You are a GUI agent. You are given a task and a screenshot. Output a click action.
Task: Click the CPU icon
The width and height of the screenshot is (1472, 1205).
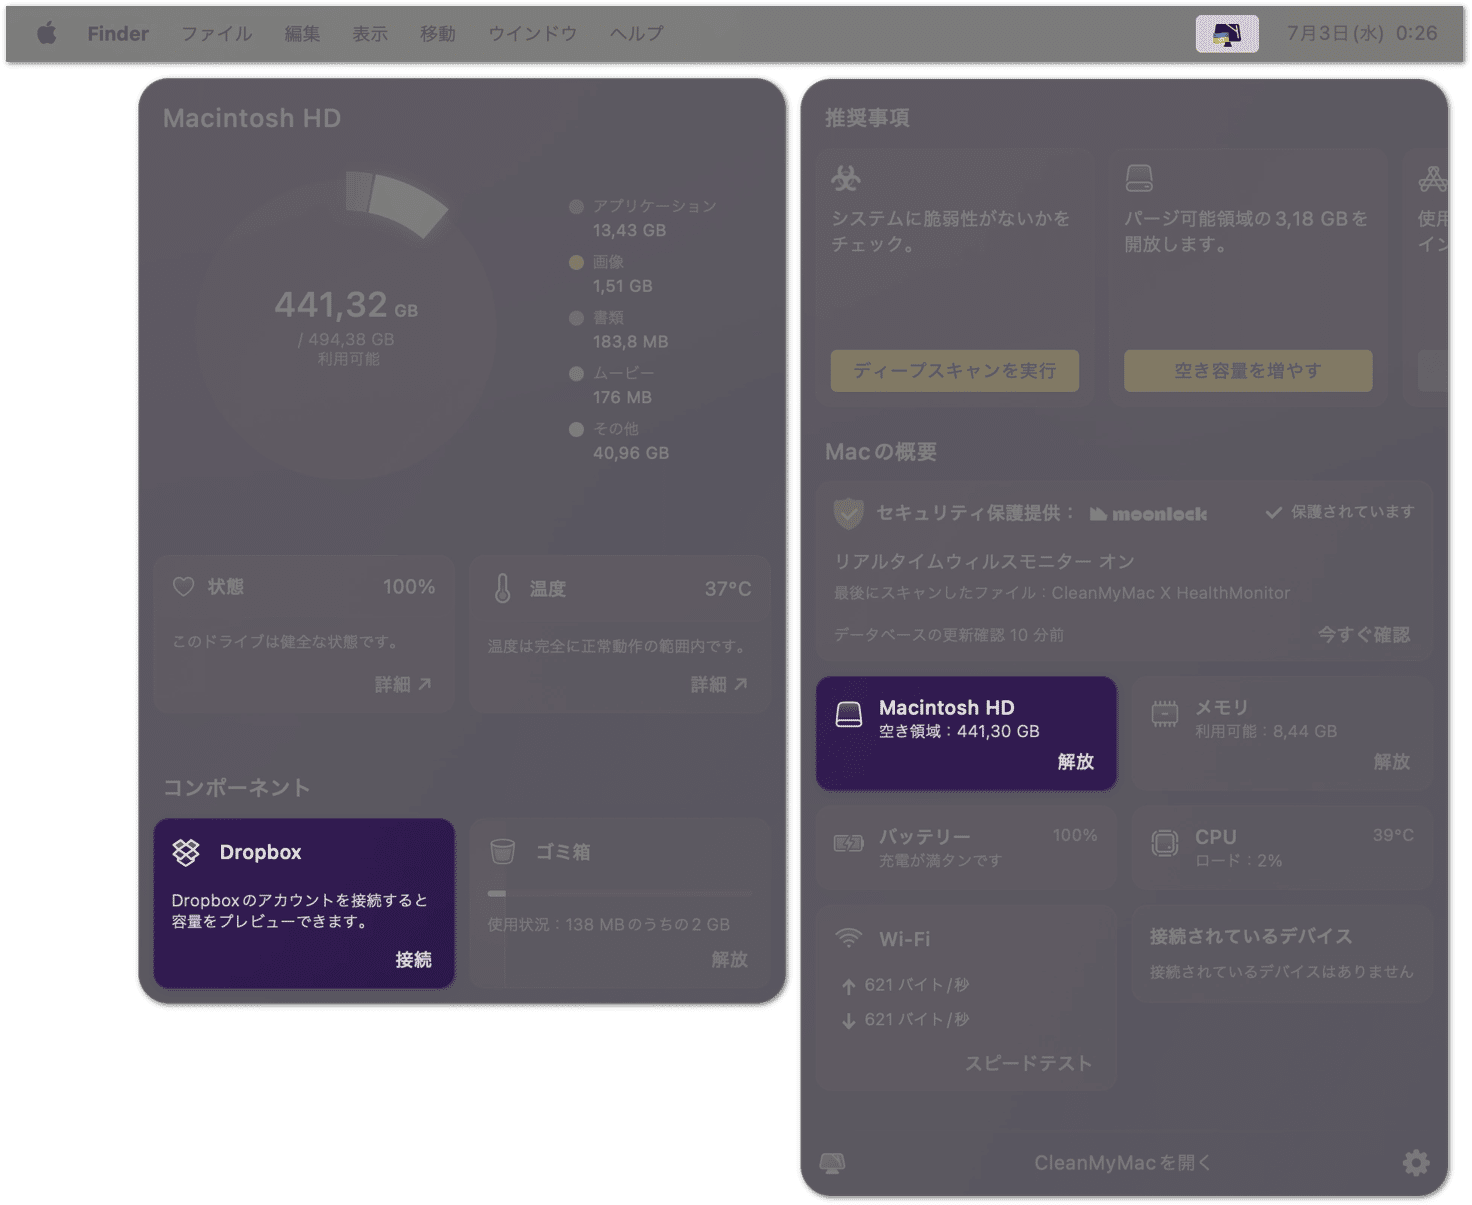(1165, 843)
